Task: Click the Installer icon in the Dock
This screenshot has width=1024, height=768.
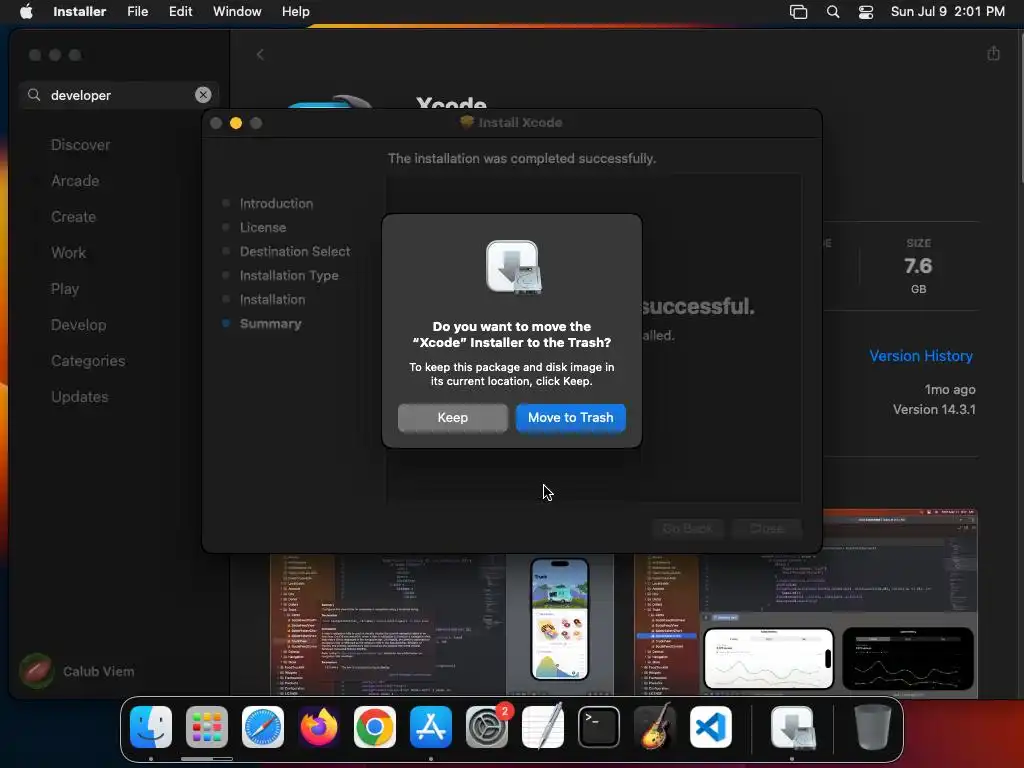Action: [x=792, y=726]
